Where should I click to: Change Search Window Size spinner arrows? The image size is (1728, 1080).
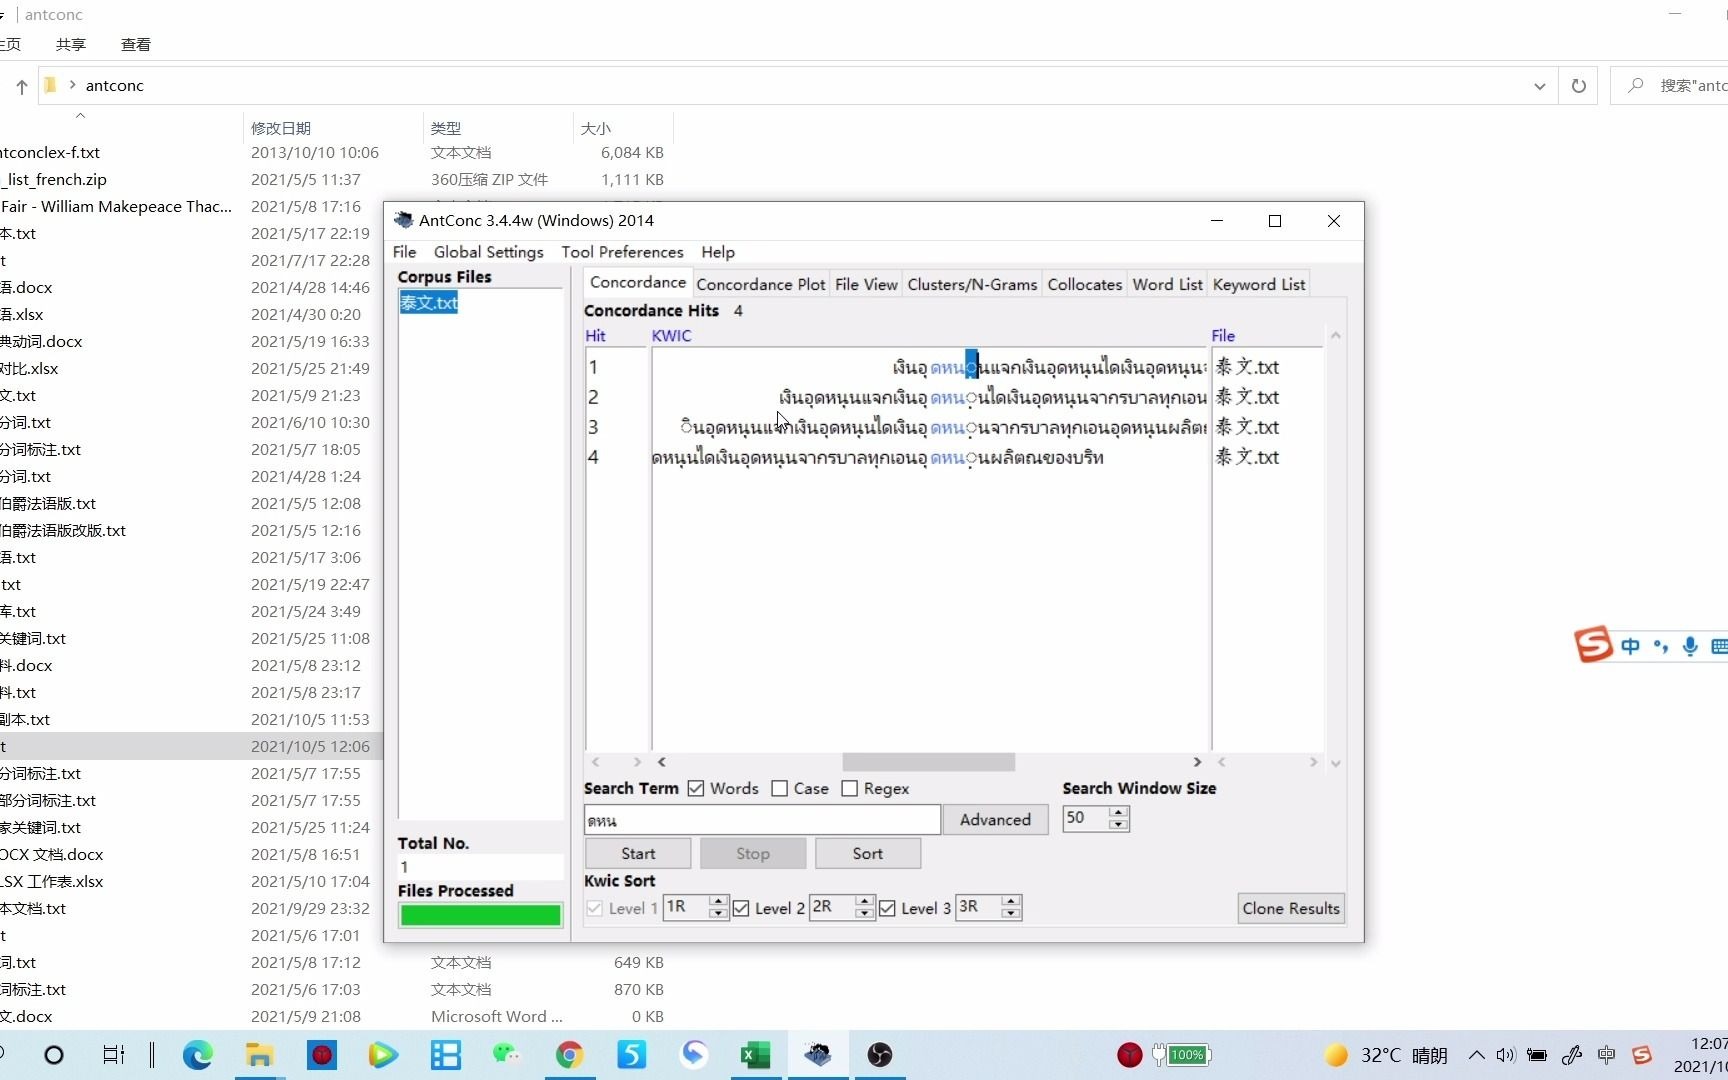pyautogui.click(x=1119, y=818)
